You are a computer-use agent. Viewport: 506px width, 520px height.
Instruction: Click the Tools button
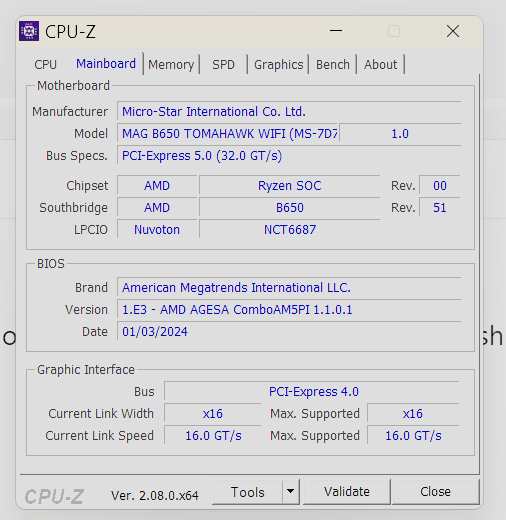pos(248,492)
